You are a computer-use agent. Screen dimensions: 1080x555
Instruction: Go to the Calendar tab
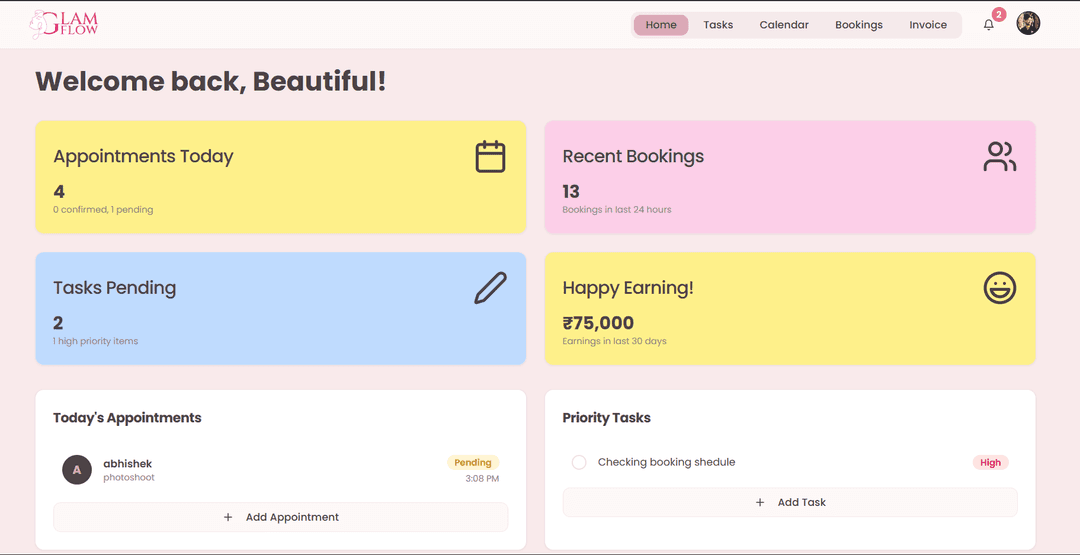[x=784, y=25]
